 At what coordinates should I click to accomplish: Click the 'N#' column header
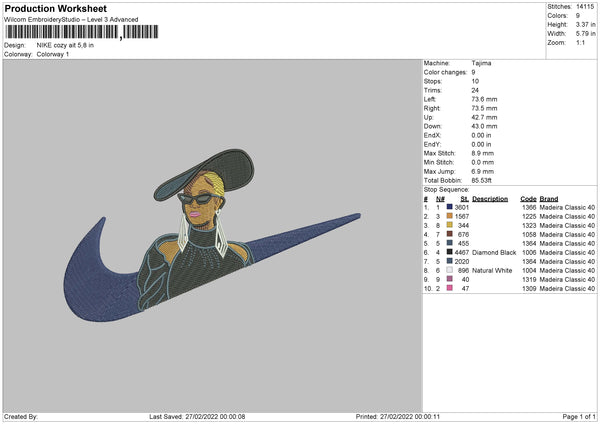coord(440,199)
